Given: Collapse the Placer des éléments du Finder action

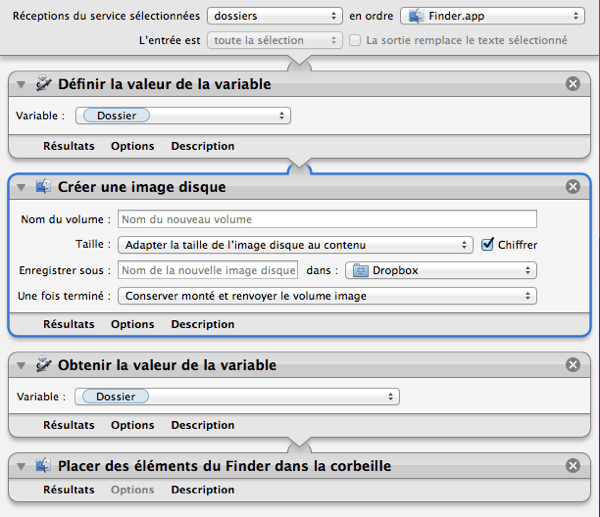Looking at the screenshot, I should [21, 466].
